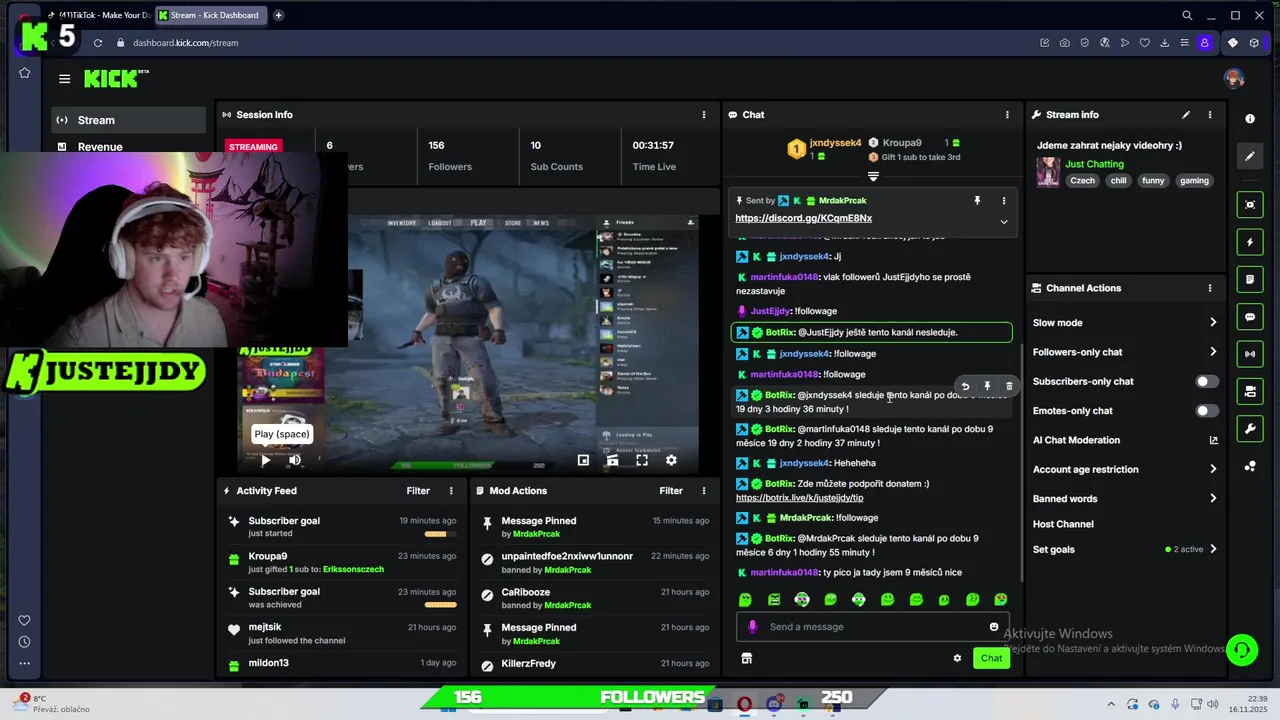This screenshot has width=1280, height=720.
Task: Open Session Info three-dot menu
Action: click(704, 115)
